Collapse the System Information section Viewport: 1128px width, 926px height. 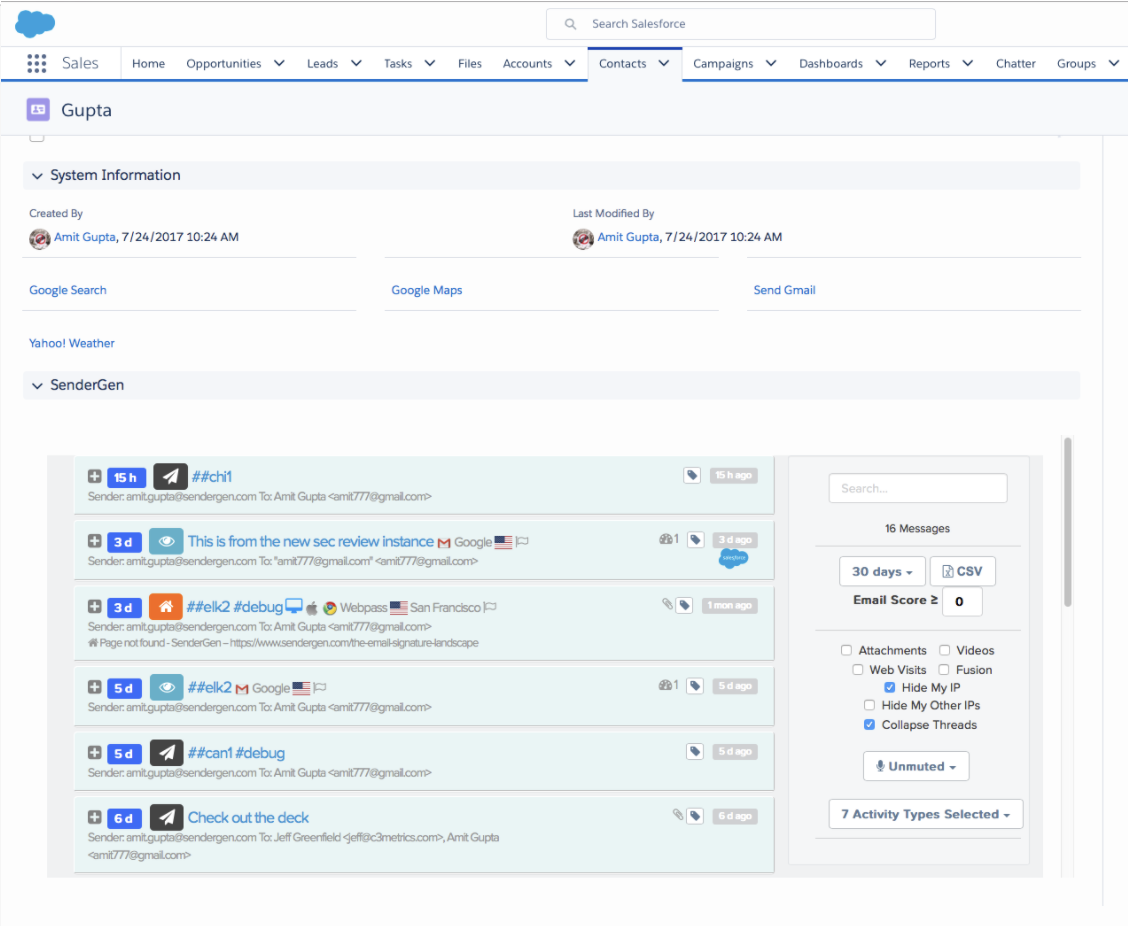coord(37,176)
